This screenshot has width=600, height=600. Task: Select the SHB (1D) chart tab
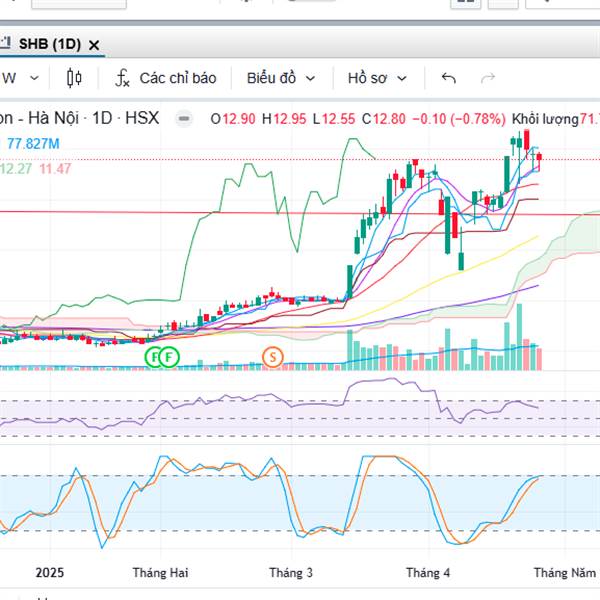tap(50, 44)
